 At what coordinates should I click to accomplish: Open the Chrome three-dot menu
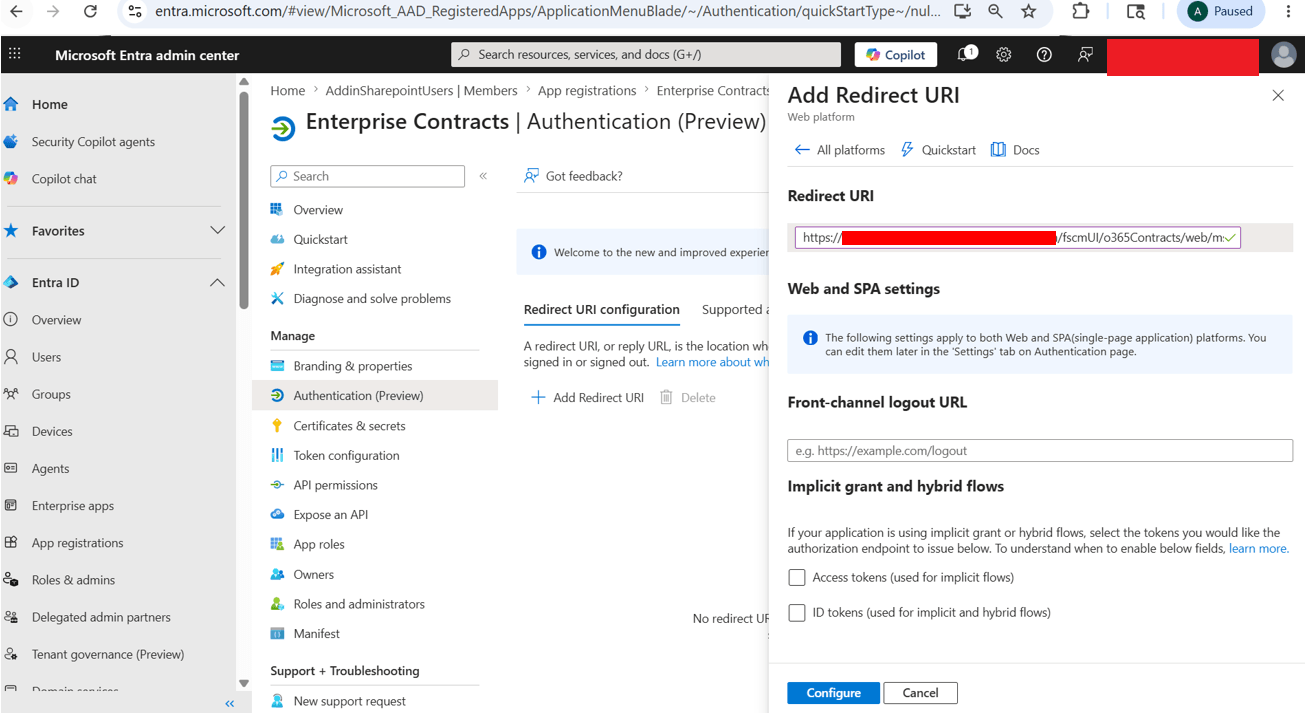pos(1288,11)
